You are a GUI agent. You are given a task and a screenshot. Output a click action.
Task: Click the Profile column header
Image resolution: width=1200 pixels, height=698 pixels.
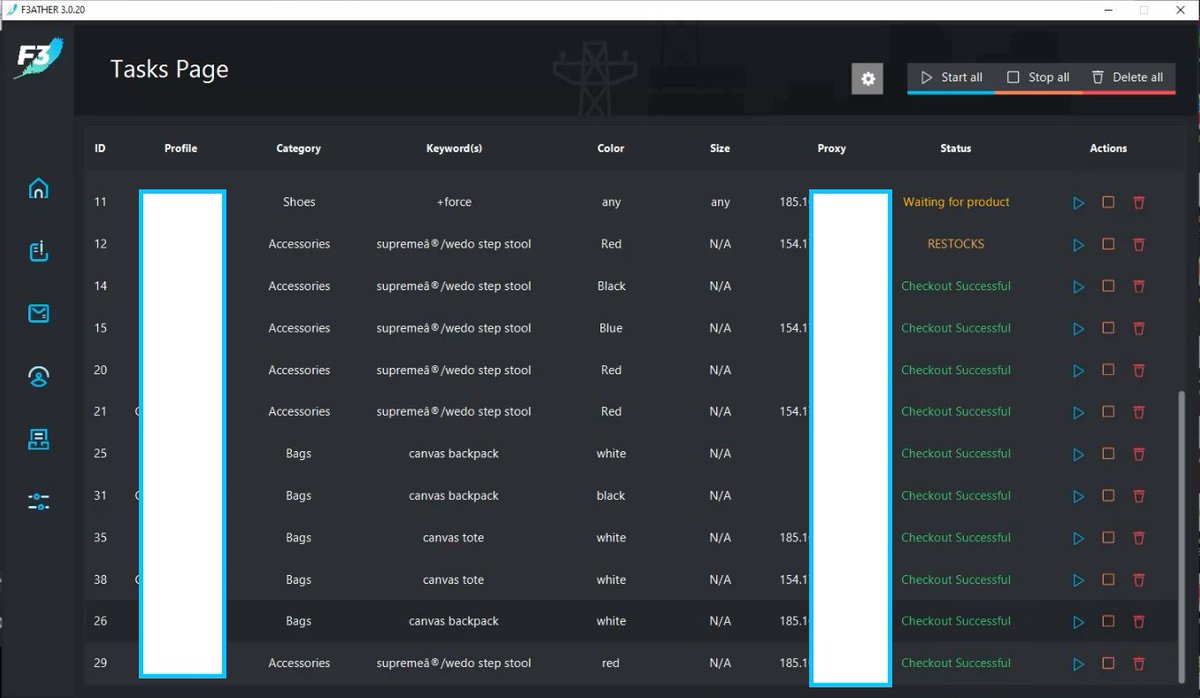(181, 148)
